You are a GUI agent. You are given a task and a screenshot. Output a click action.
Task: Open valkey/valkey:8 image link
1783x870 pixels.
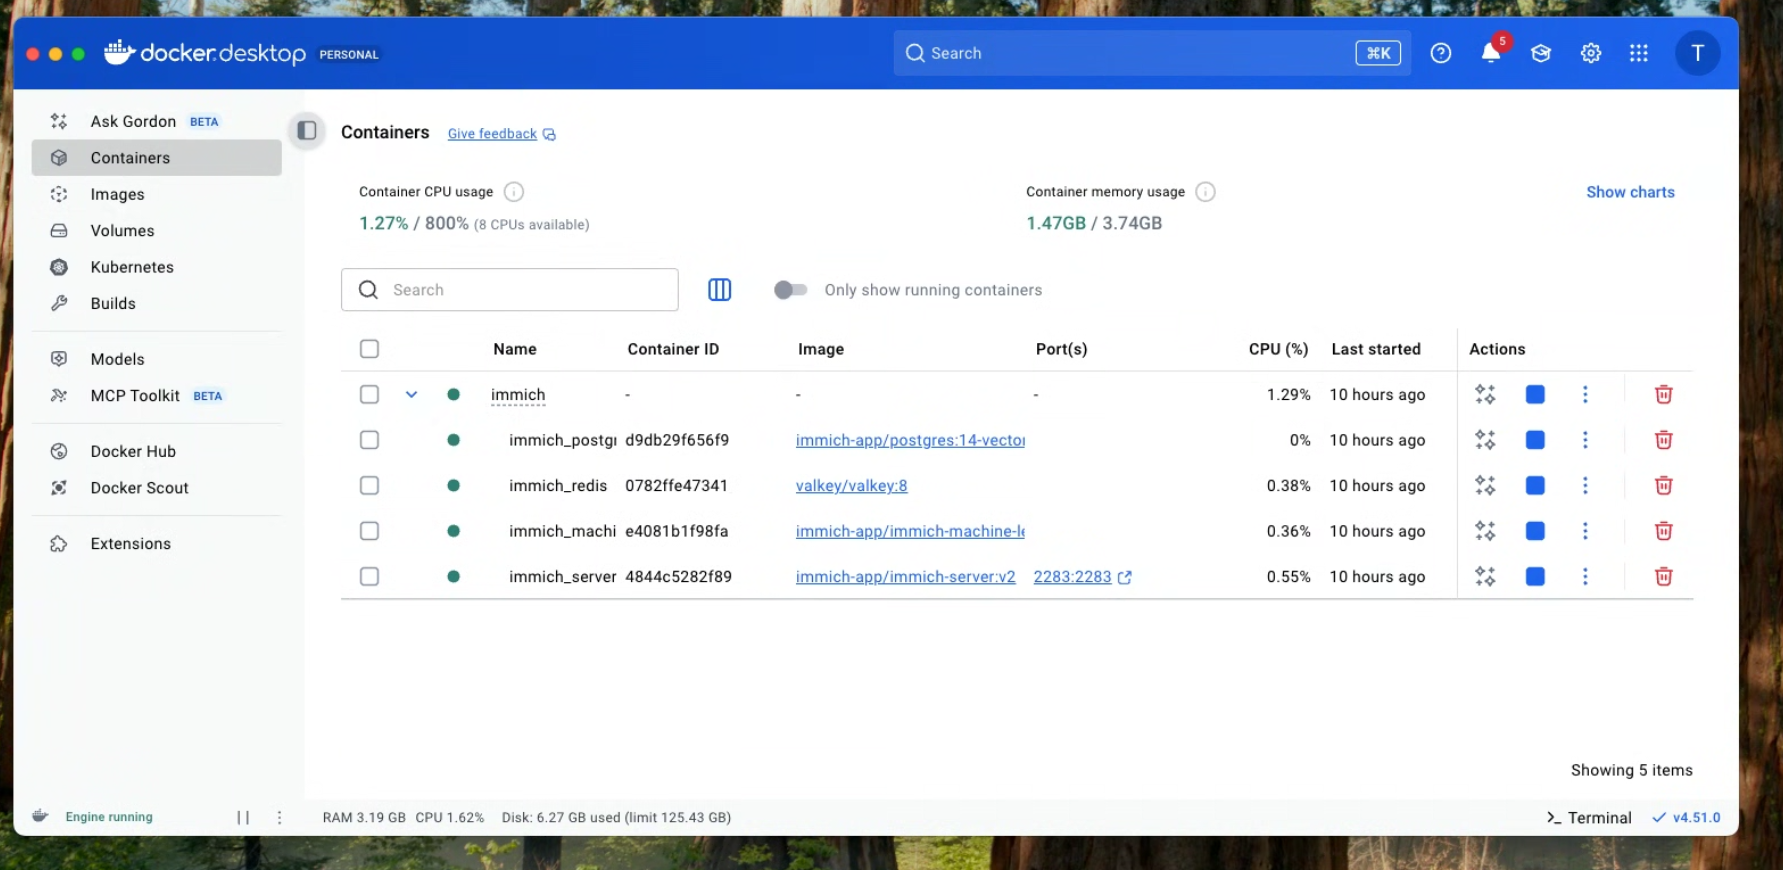click(852, 486)
